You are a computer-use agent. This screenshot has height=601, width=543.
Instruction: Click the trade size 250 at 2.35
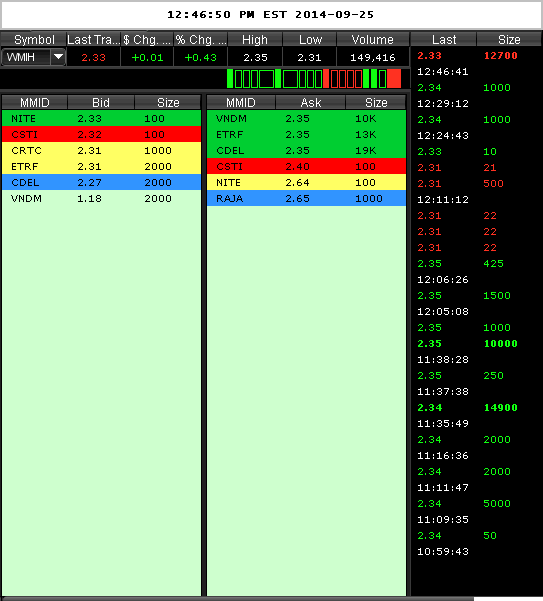point(494,376)
